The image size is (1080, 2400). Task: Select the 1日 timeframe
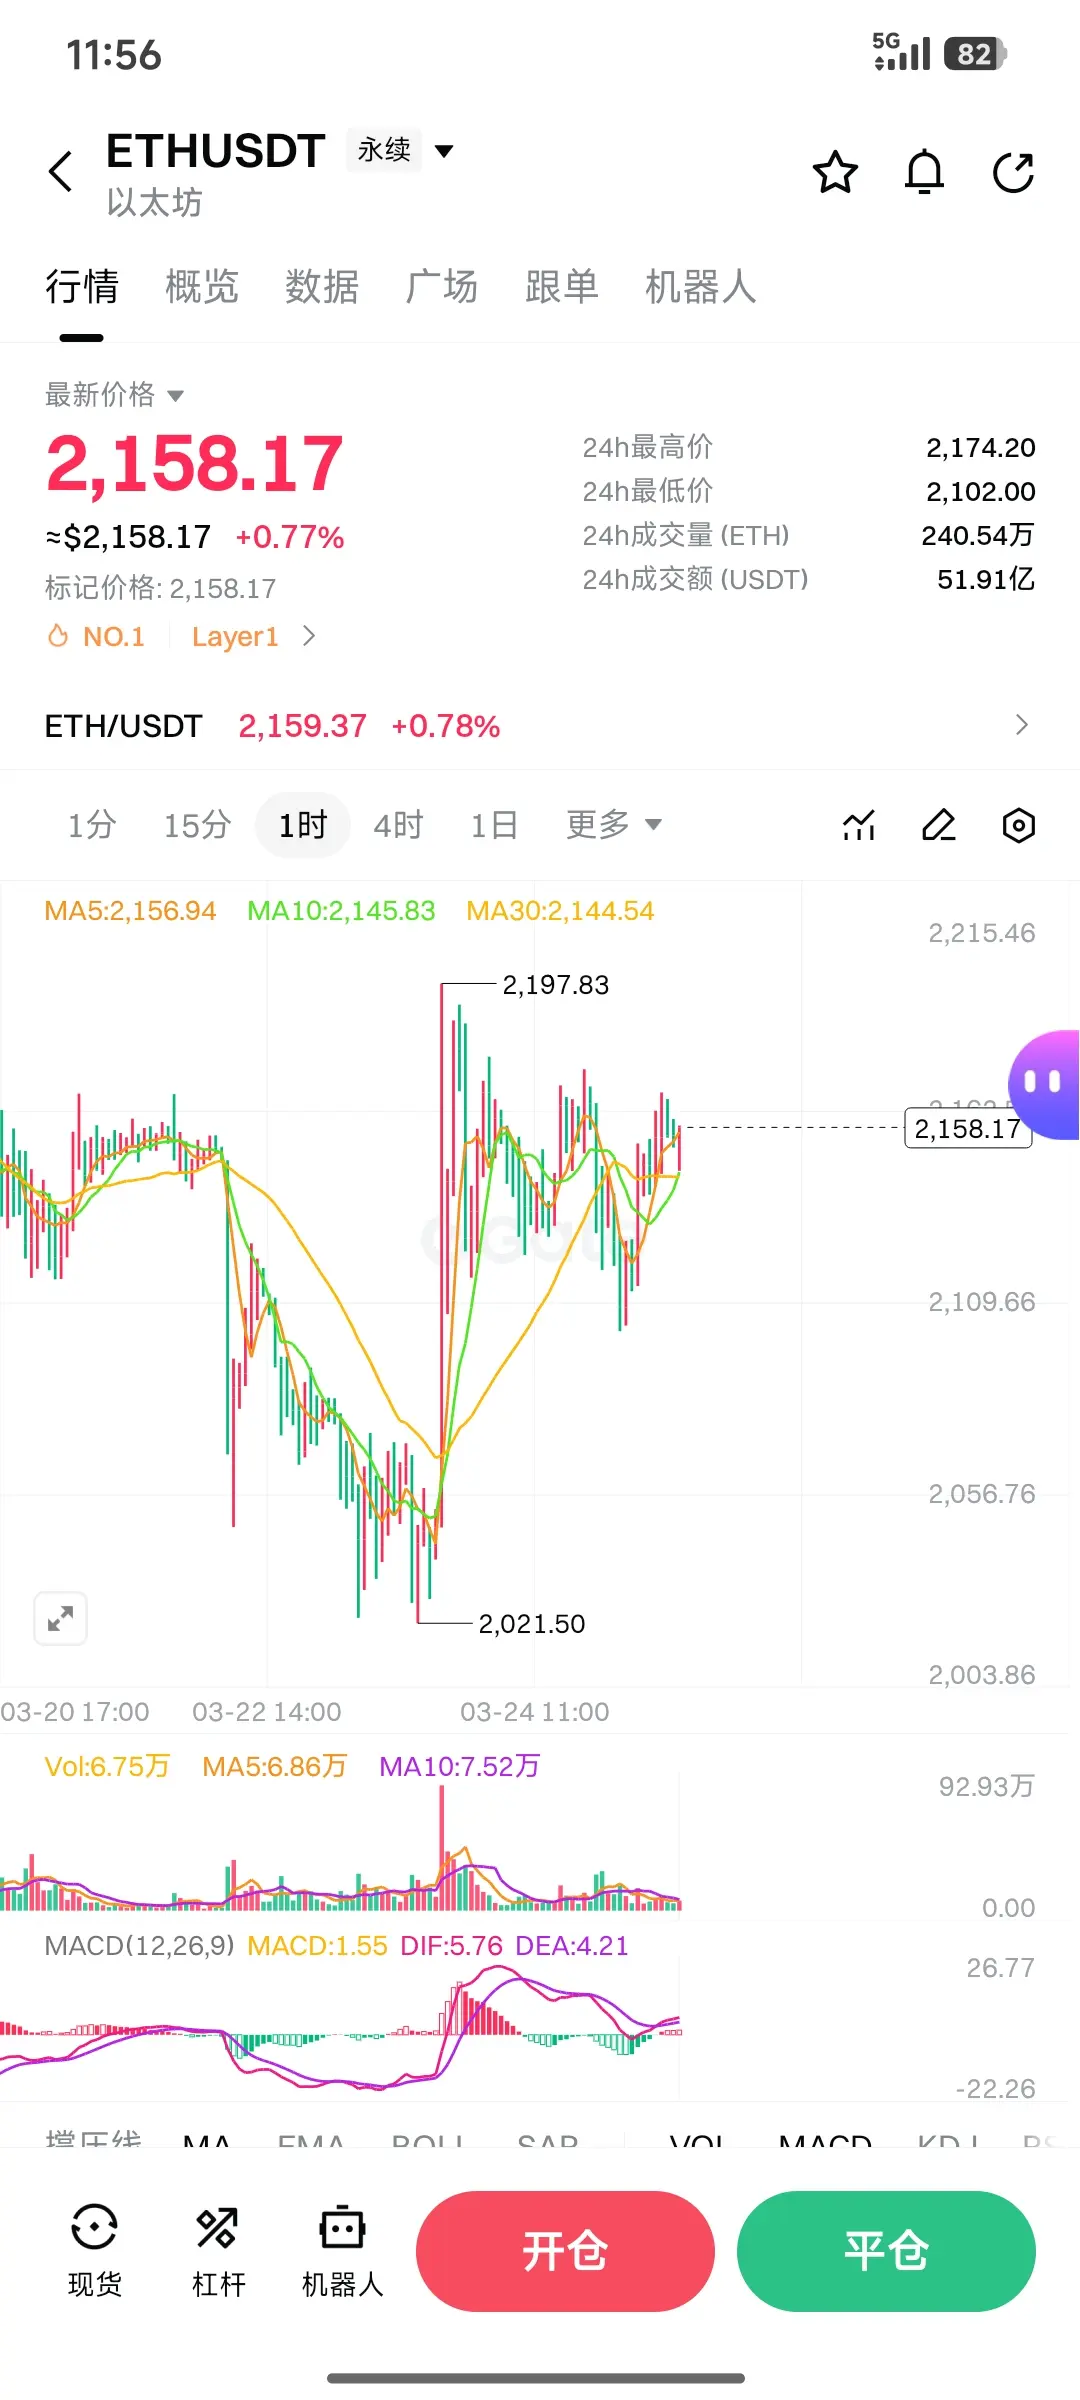coord(494,825)
